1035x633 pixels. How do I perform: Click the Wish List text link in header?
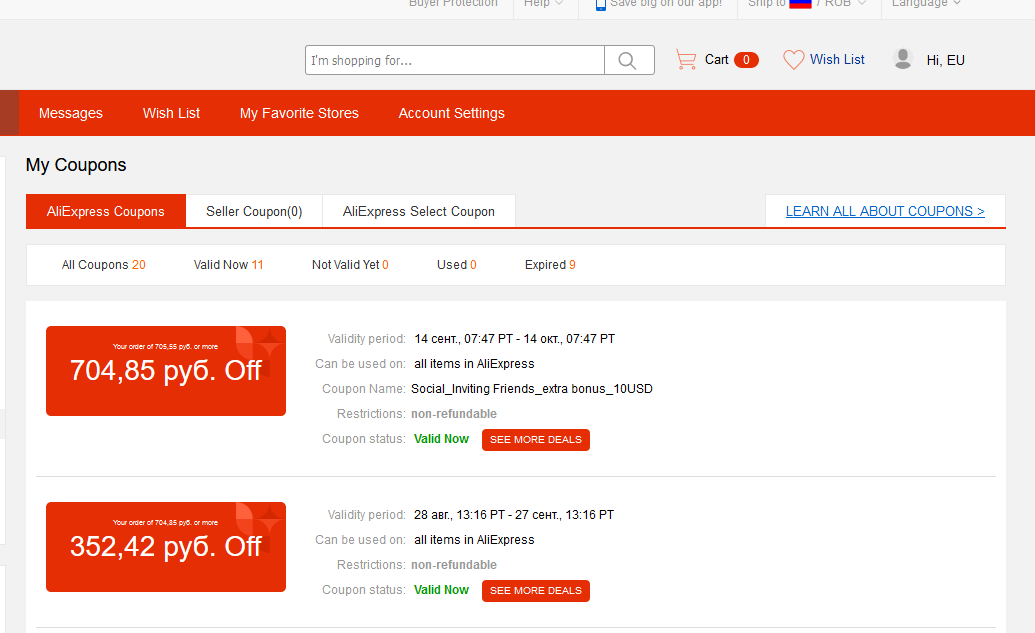coord(837,59)
